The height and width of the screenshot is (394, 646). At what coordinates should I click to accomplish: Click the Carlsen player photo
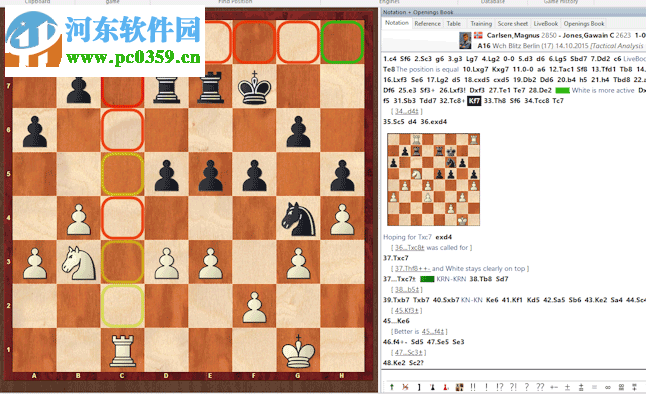465,40
